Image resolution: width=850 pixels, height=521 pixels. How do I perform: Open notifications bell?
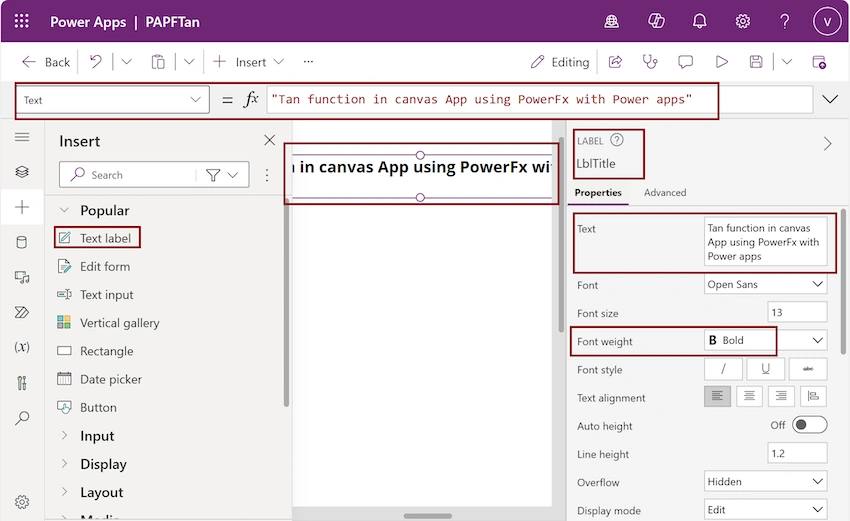[700, 21]
